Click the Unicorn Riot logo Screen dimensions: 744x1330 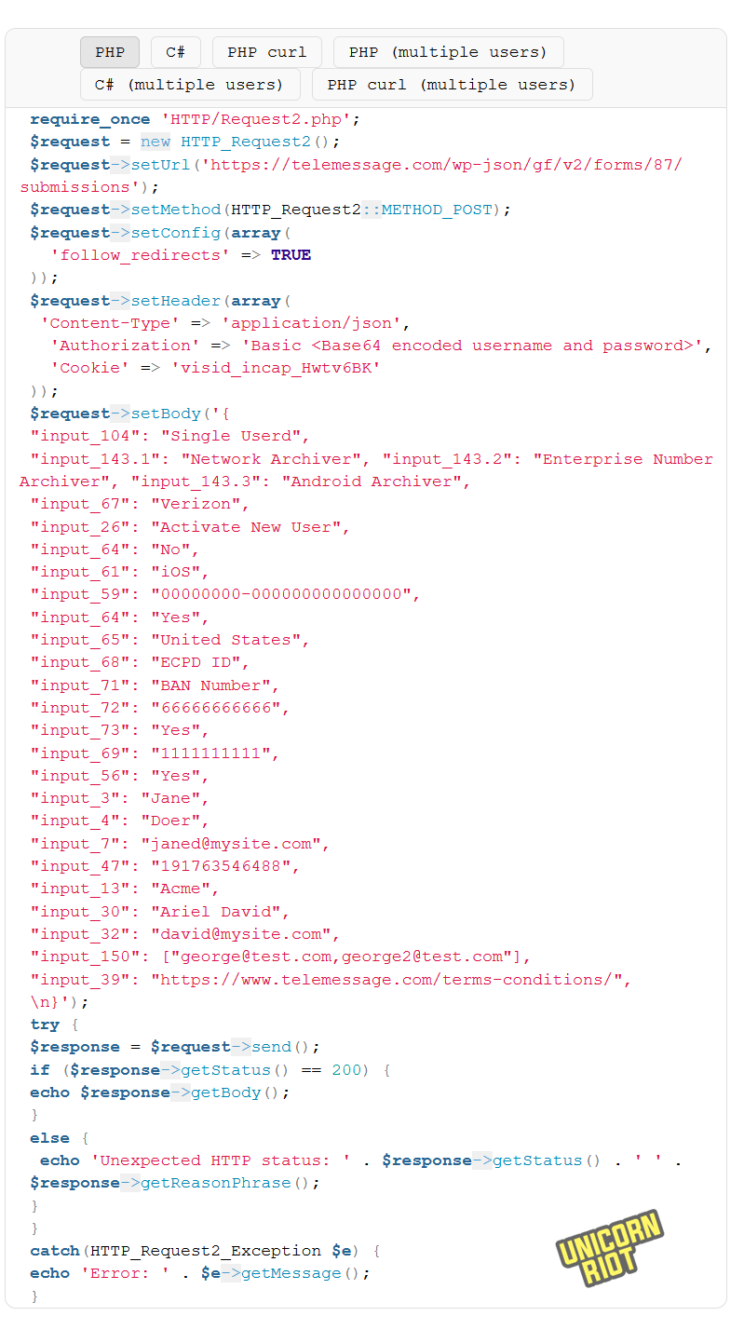click(x=609, y=1248)
